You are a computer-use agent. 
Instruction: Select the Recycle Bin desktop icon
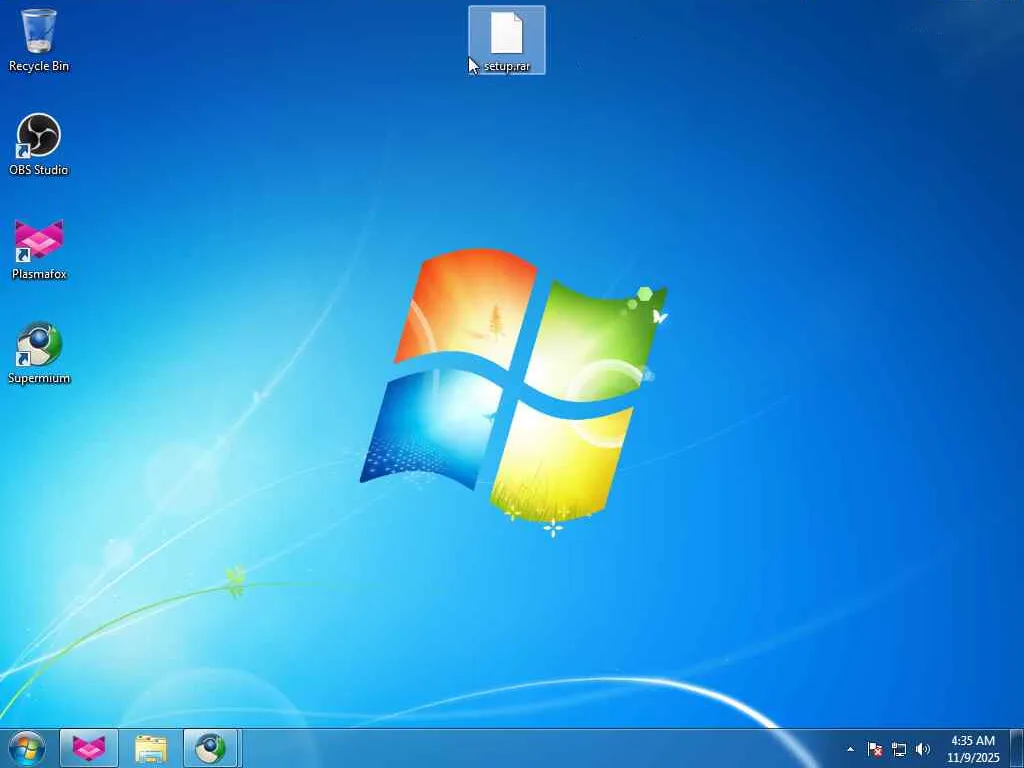click(39, 39)
